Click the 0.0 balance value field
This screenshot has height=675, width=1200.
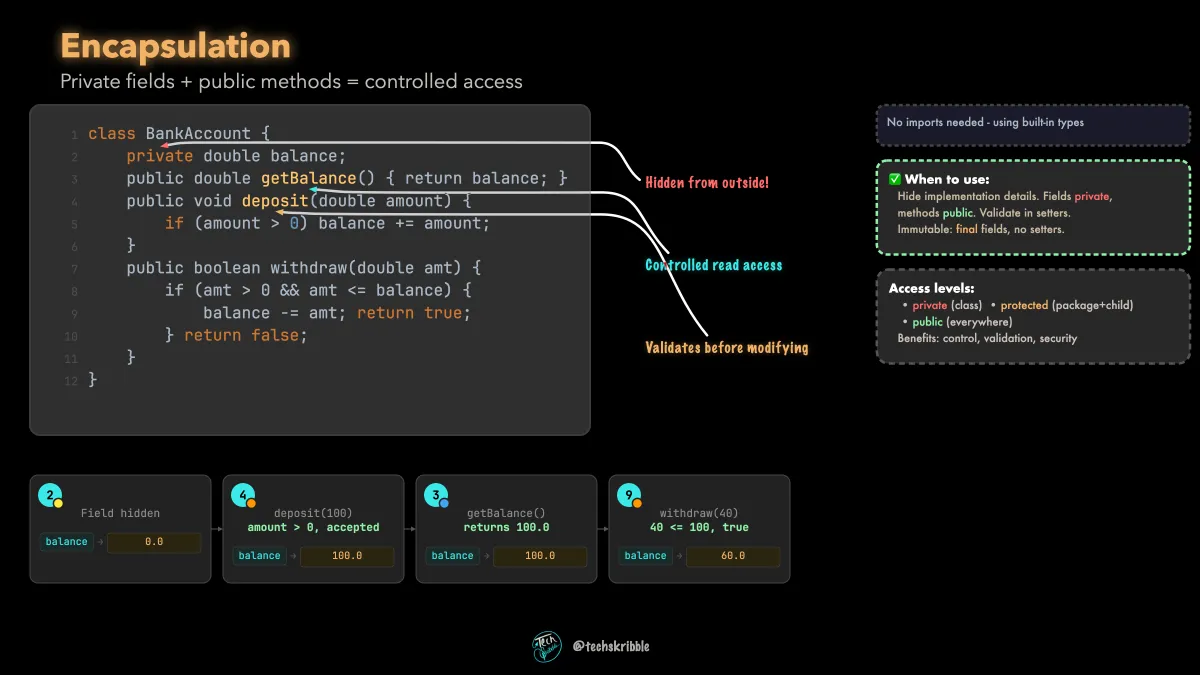tap(154, 542)
